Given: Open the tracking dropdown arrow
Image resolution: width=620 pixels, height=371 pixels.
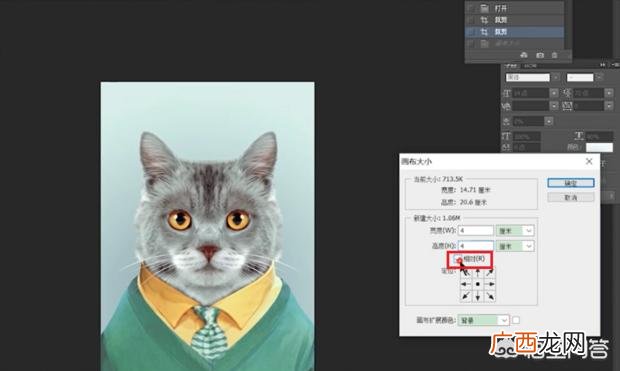Looking at the screenshot, I should pyautogui.click(x=609, y=106).
